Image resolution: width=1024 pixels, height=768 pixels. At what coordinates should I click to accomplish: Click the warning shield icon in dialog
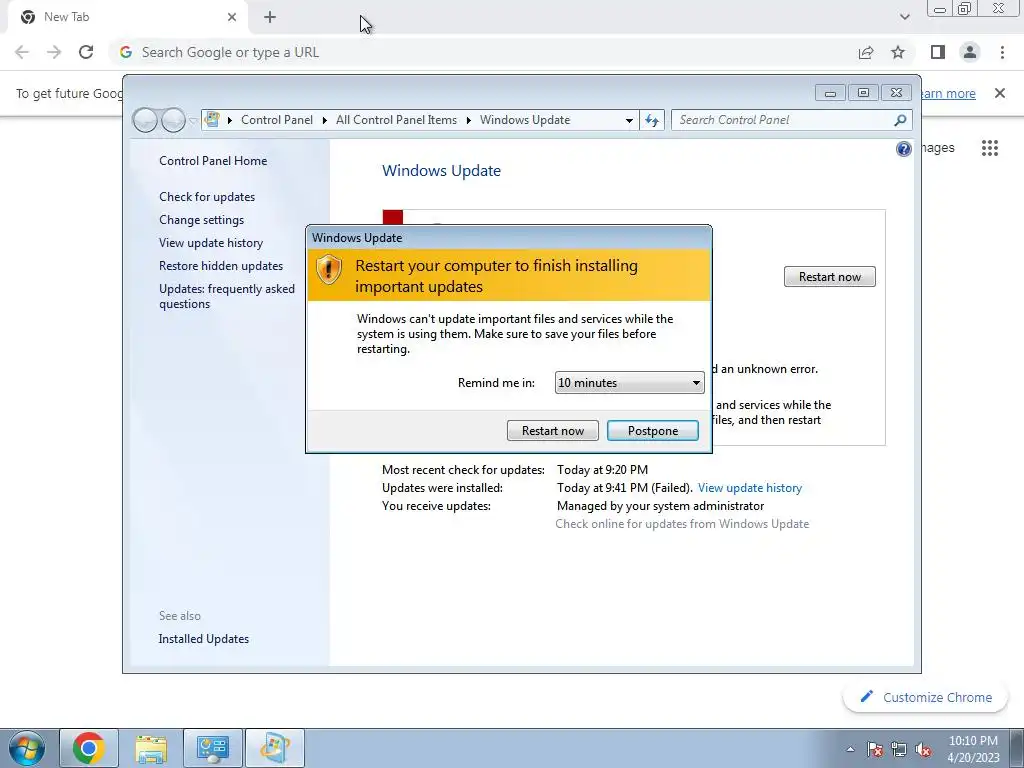pyautogui.click(x=328, y=270)
